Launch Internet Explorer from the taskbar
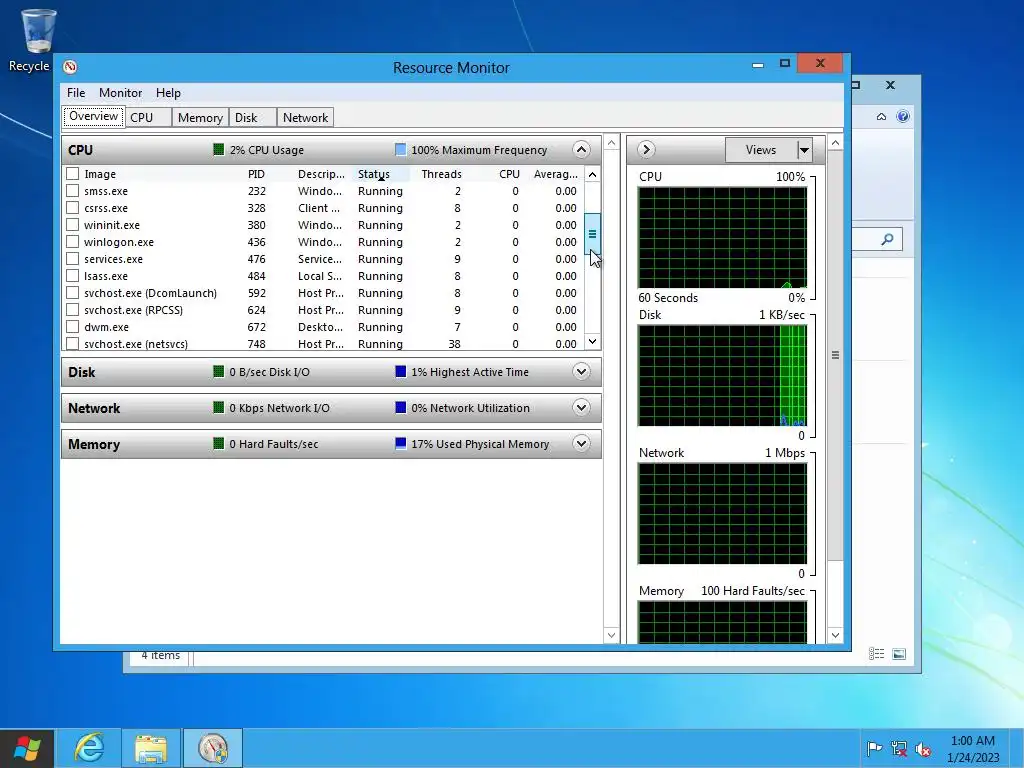Screen dimensions: 1024x768 (x=89, y=748)
